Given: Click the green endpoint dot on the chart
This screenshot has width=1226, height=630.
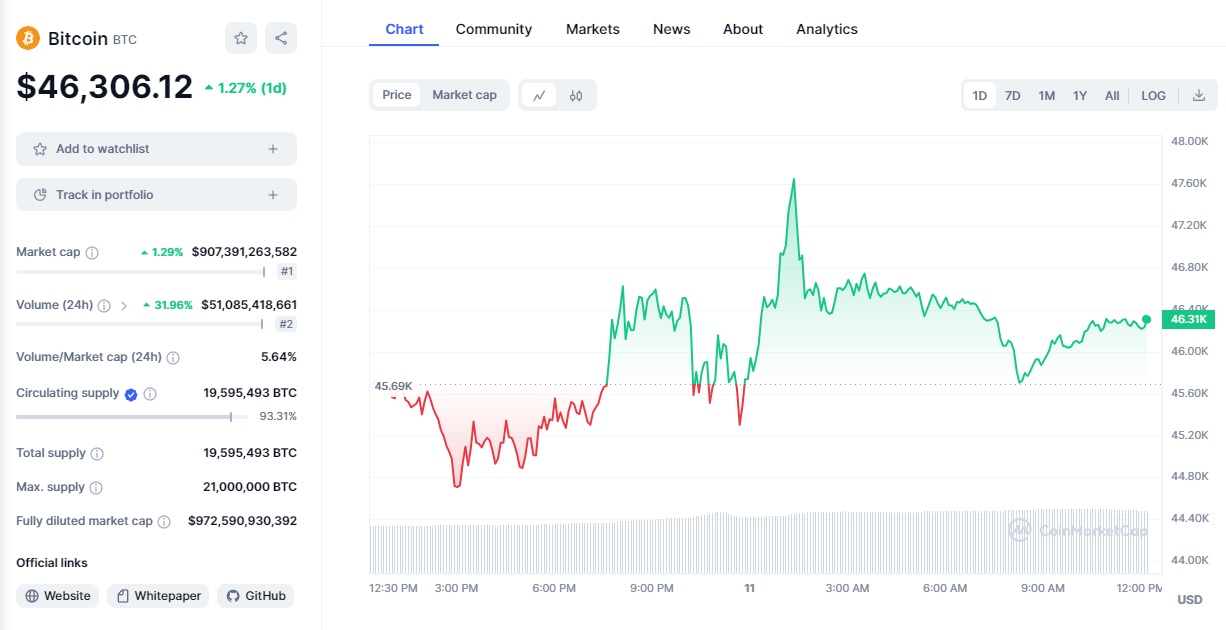Looking at the screenshot, I should [1146, 319].
